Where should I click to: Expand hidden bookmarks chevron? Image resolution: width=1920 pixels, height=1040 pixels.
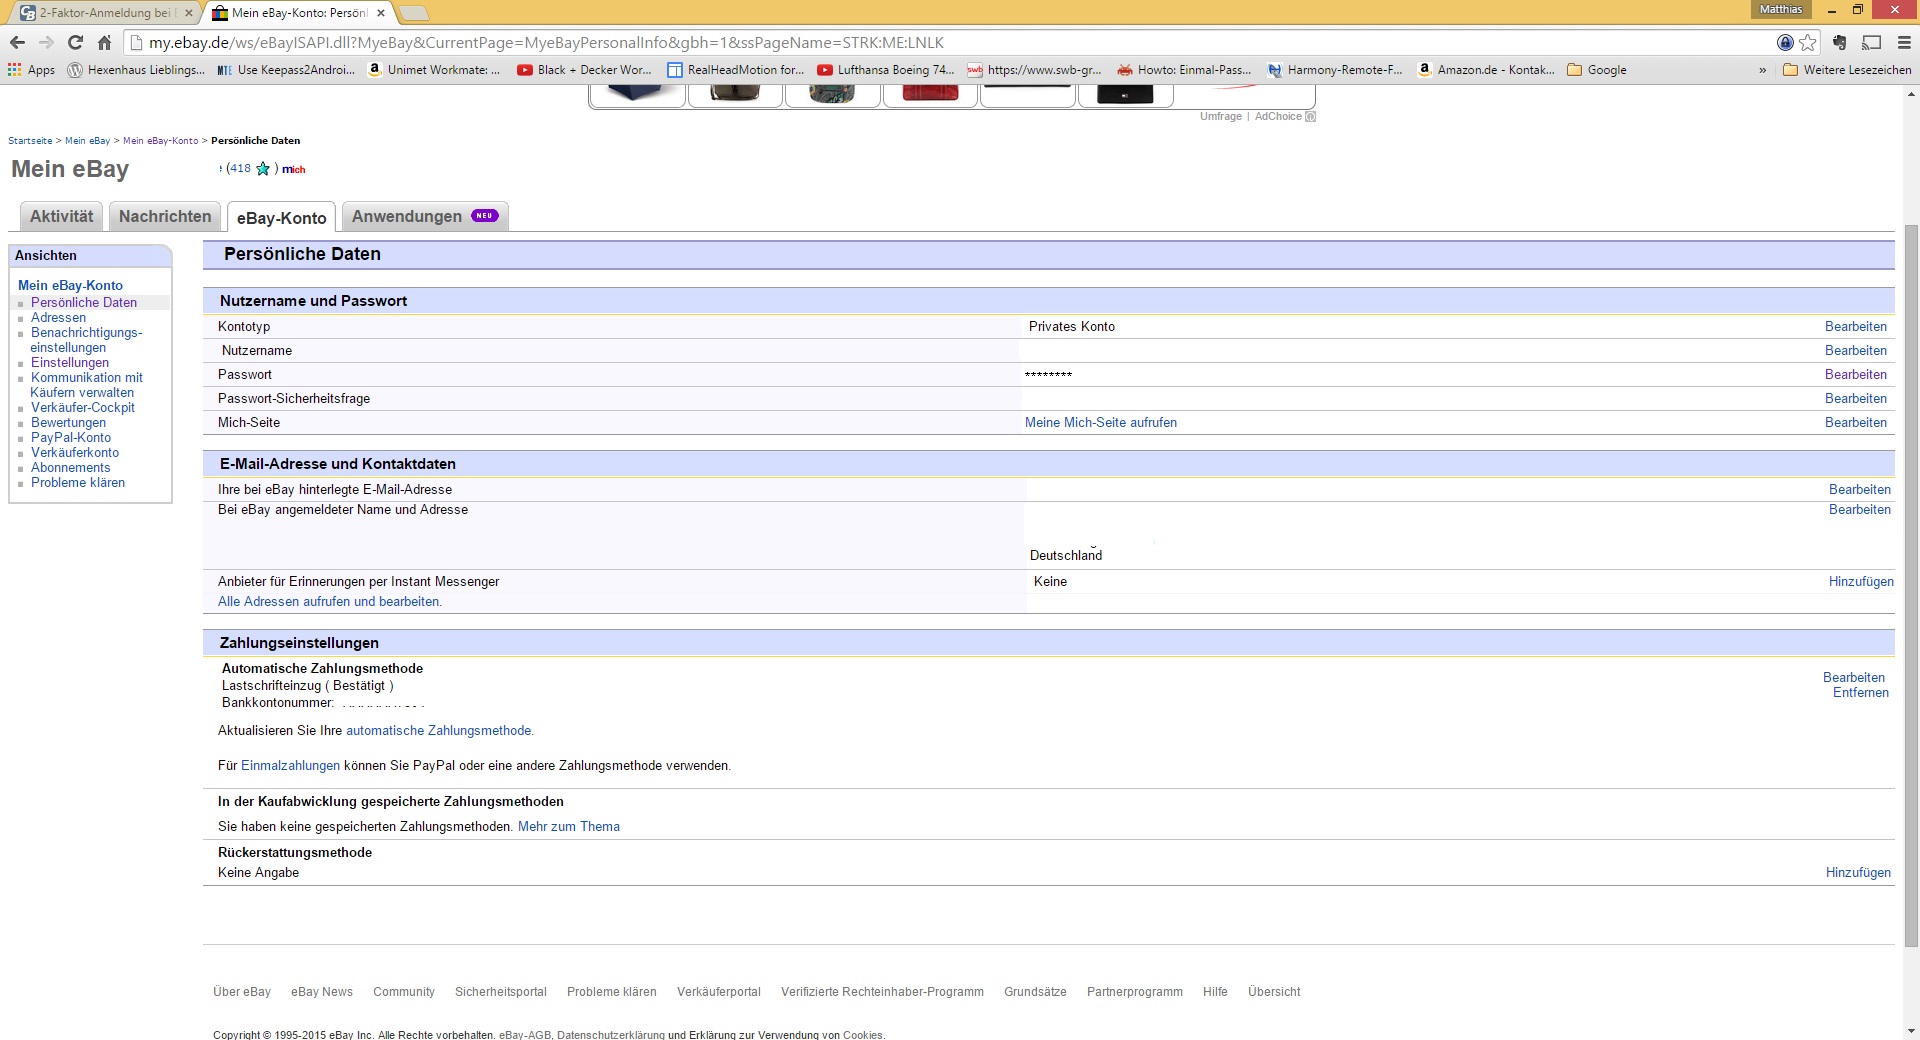[x=1762, y=70]
